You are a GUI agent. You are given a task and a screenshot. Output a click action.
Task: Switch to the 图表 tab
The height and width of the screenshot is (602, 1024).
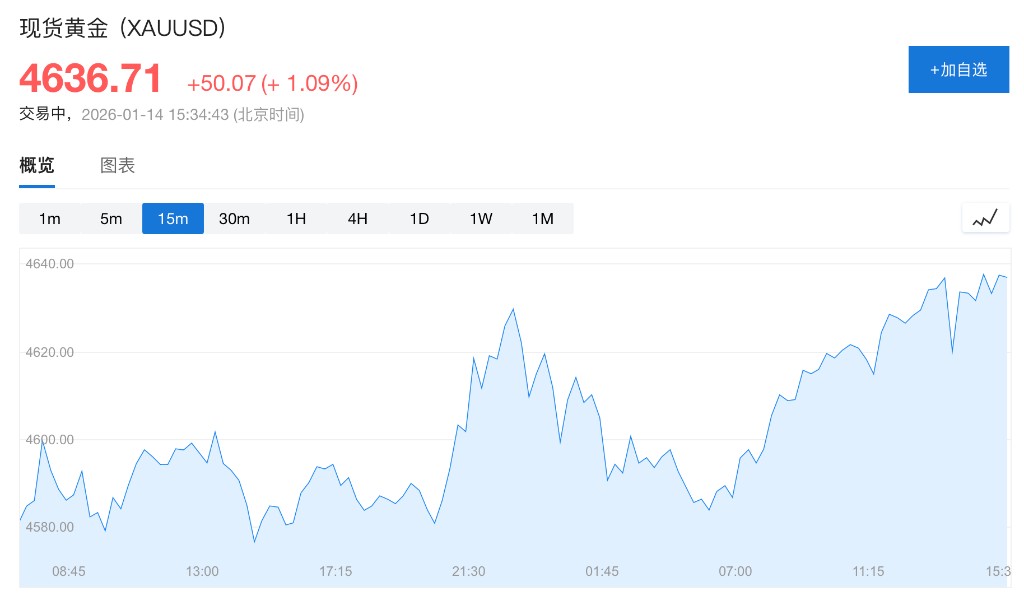coord(117,166)
